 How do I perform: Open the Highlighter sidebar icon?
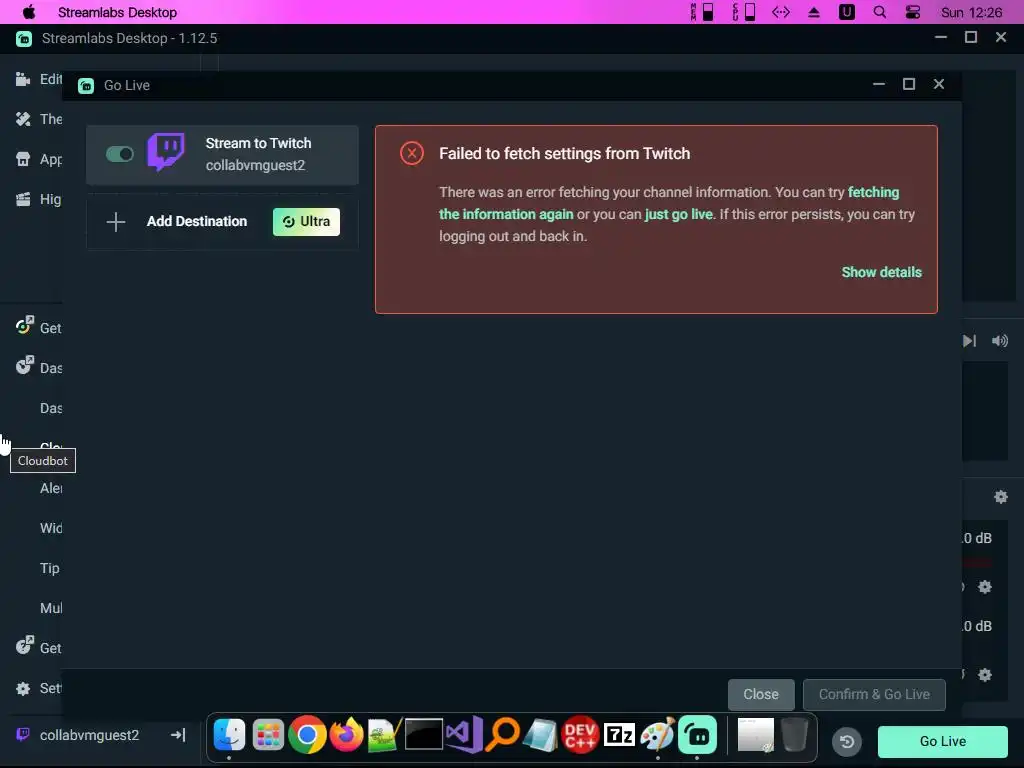click(23, 199)
